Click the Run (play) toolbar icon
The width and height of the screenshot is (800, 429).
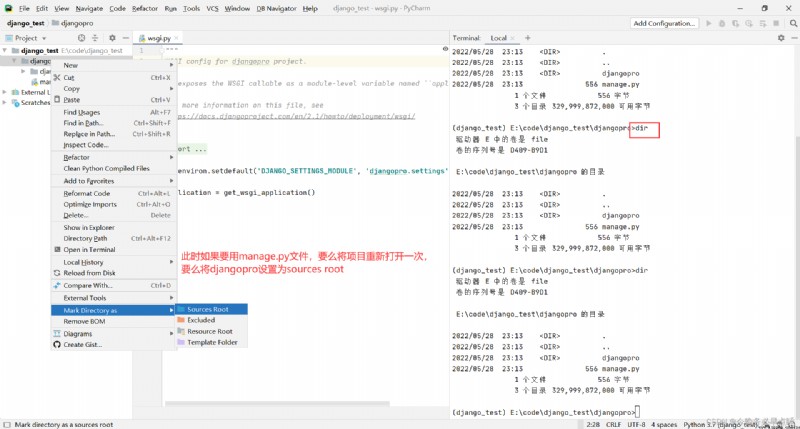pos(709,23)
